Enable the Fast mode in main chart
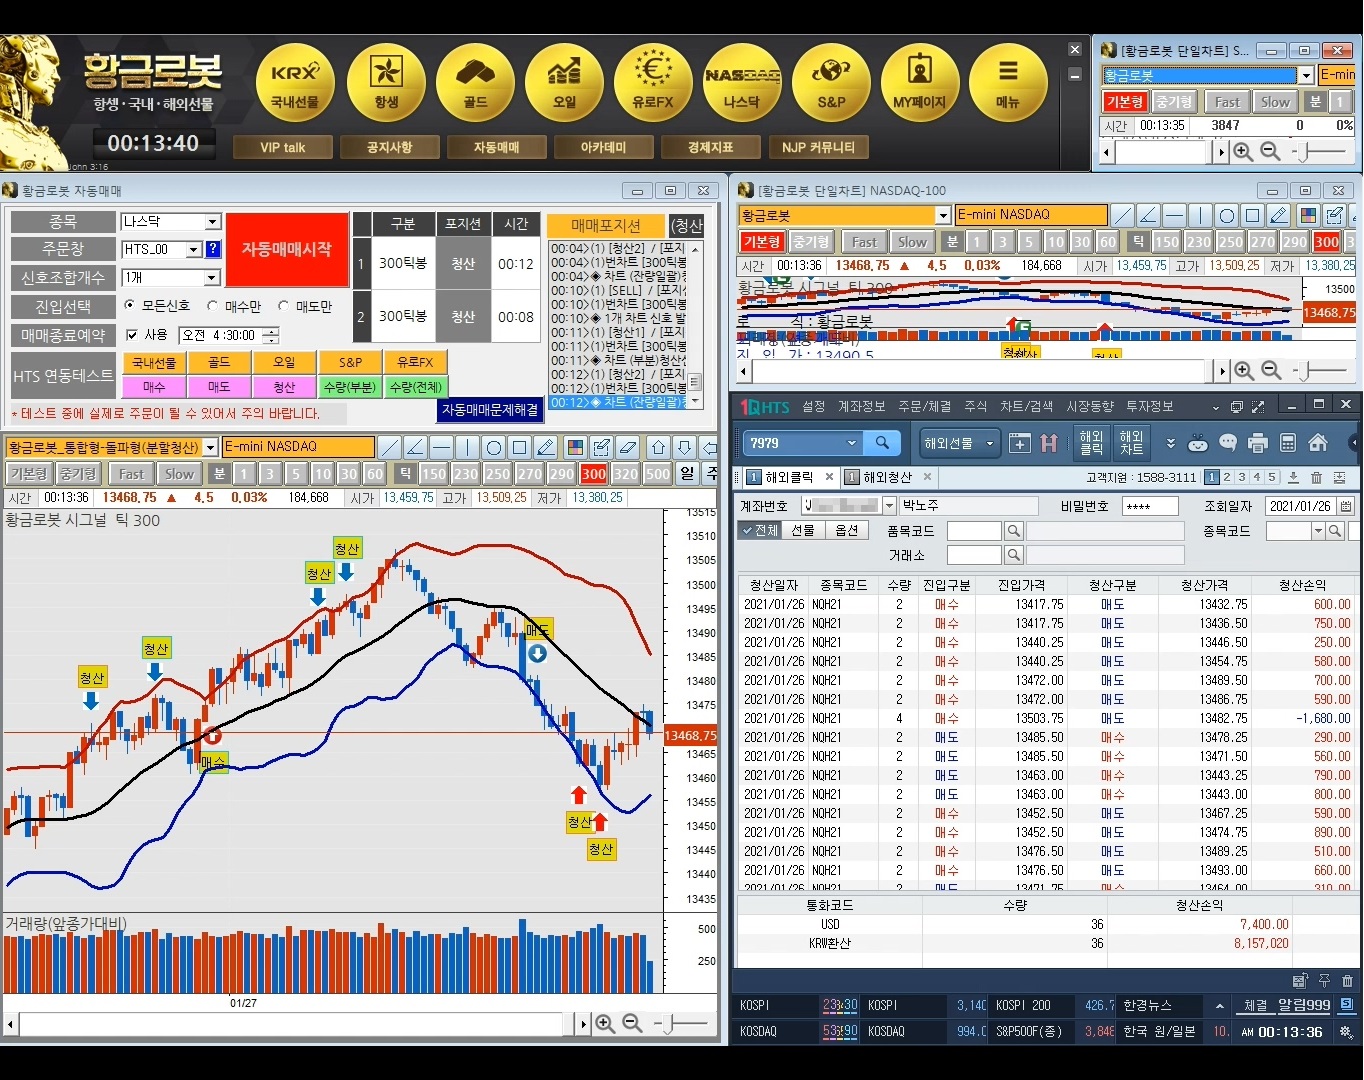The width and height of the screenshot is (1364, 1080). click(131, 474)
